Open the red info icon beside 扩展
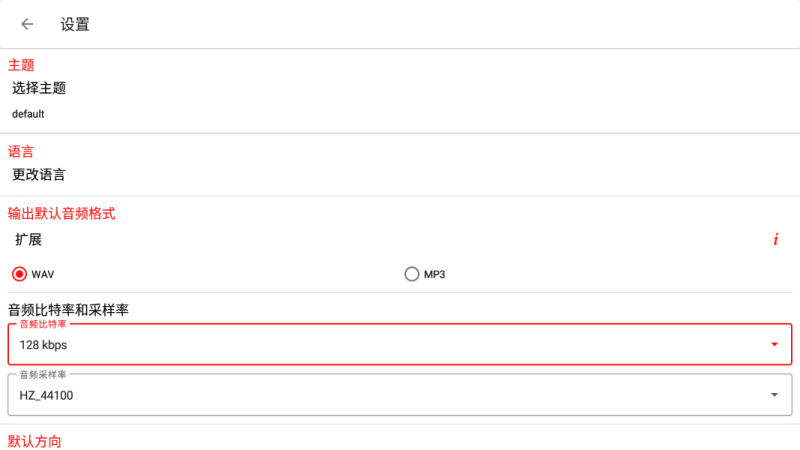The height and width of the screenshot is (450, 800). pyautogui.click(x=776, y=239)
